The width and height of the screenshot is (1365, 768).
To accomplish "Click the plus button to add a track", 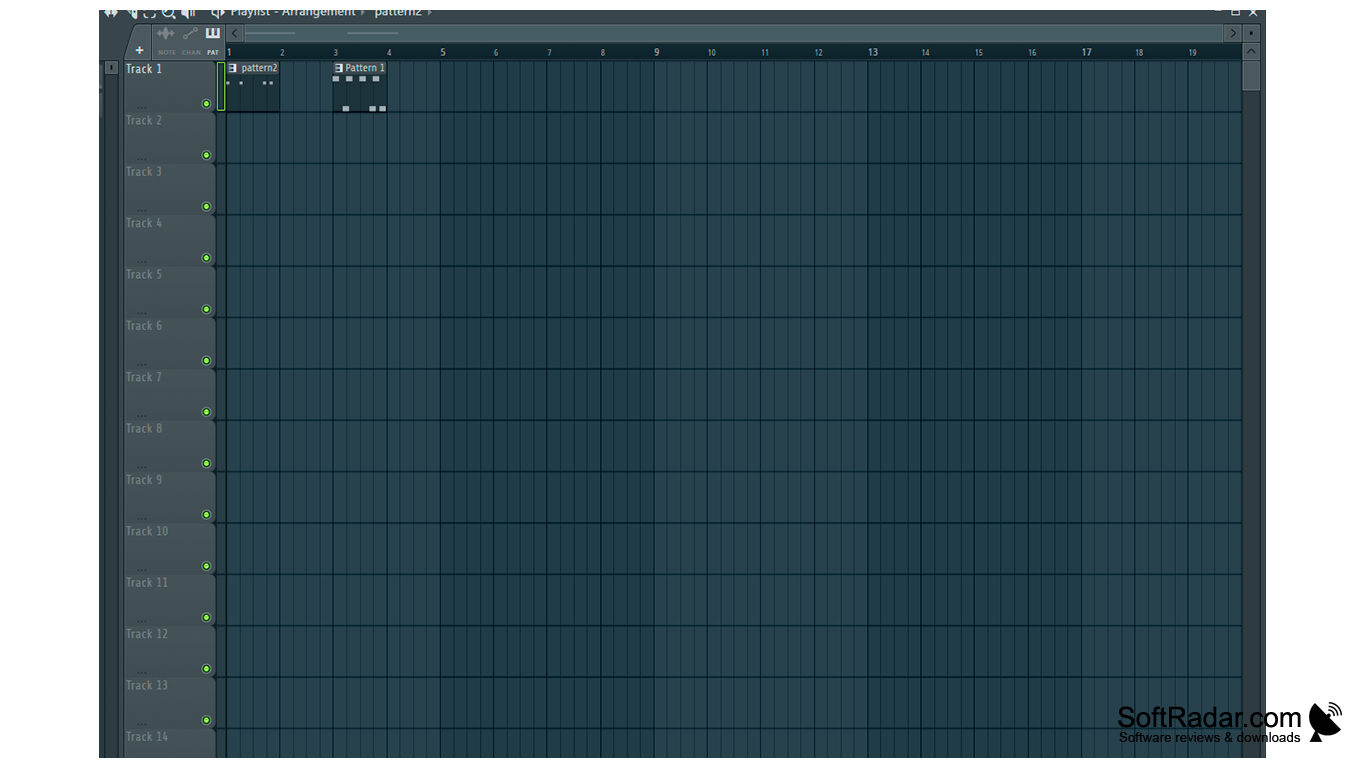I will 139,50.
